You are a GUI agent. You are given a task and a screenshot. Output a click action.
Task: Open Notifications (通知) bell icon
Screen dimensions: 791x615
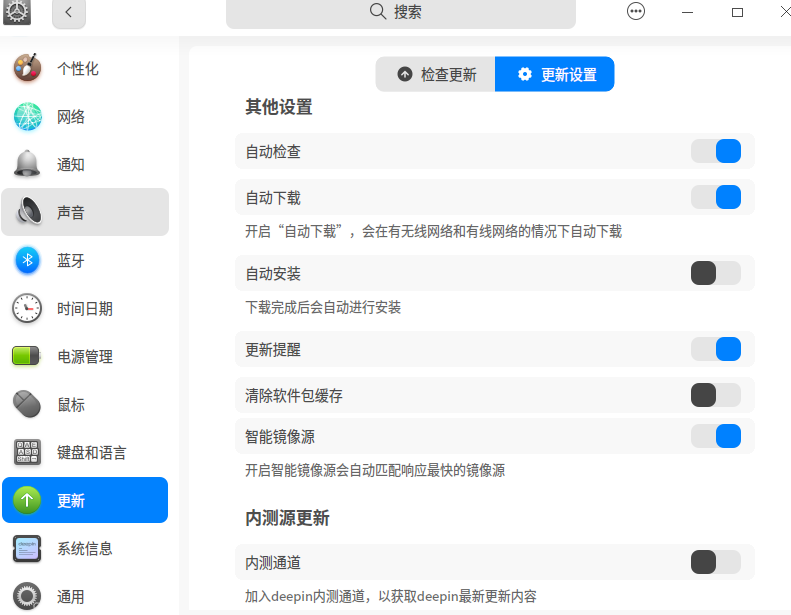pyautogui.click(x=27, y=164)
